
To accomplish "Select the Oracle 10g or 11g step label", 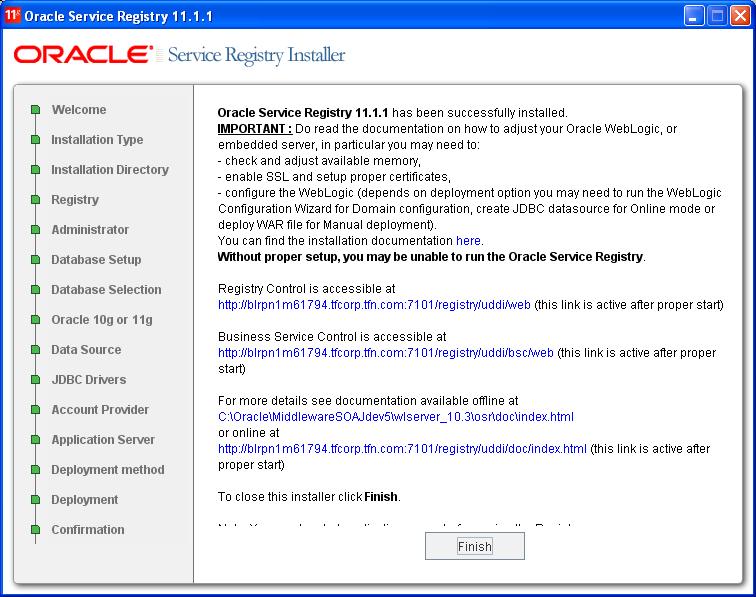I will [102, 320].
